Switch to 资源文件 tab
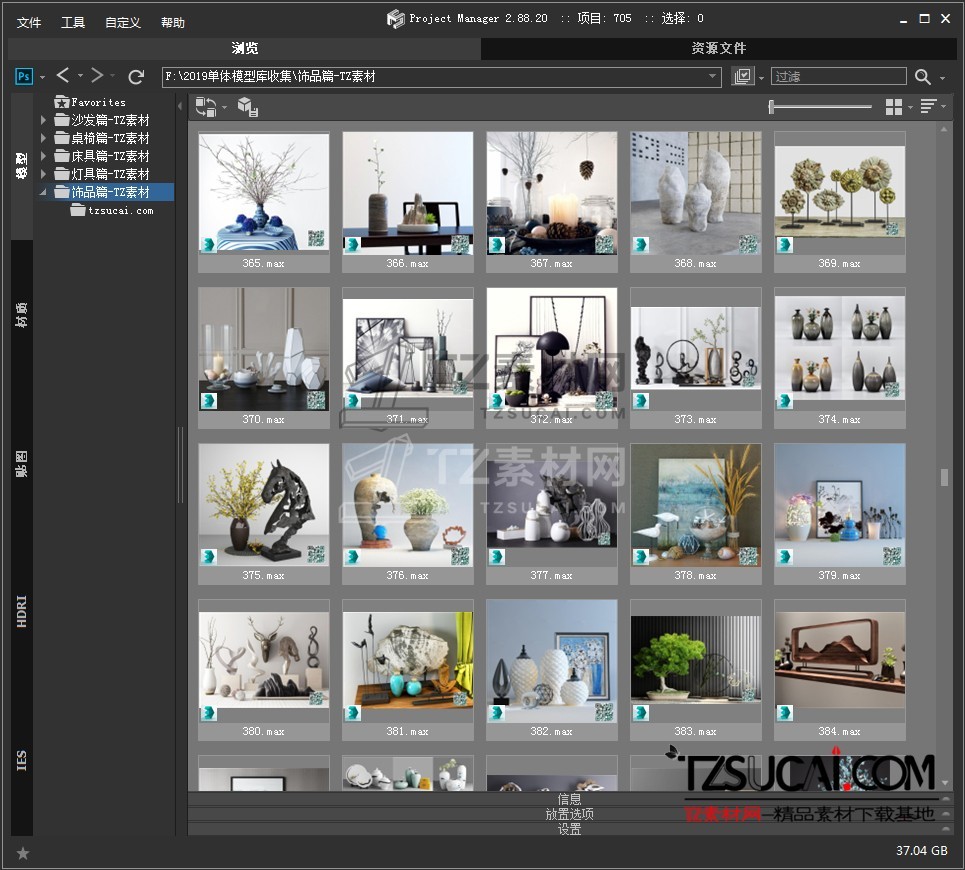The width and height of the screenshot is (965, 870). click(x=718, y=48)
